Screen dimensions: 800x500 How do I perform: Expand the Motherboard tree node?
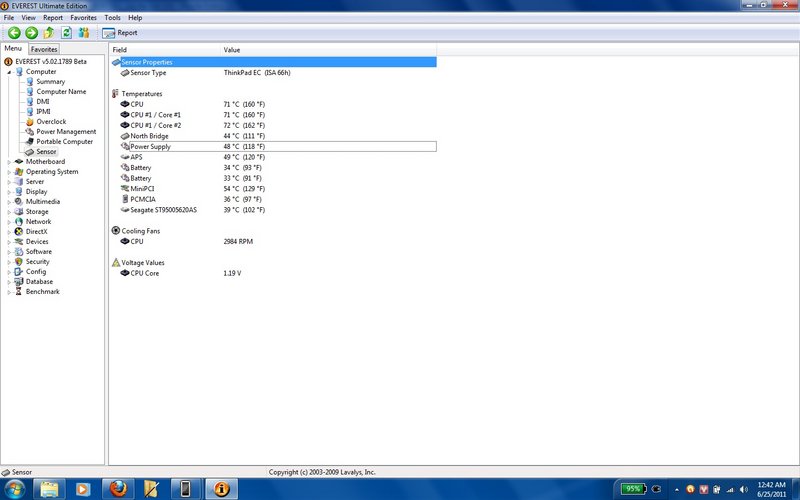click(9, 162)
